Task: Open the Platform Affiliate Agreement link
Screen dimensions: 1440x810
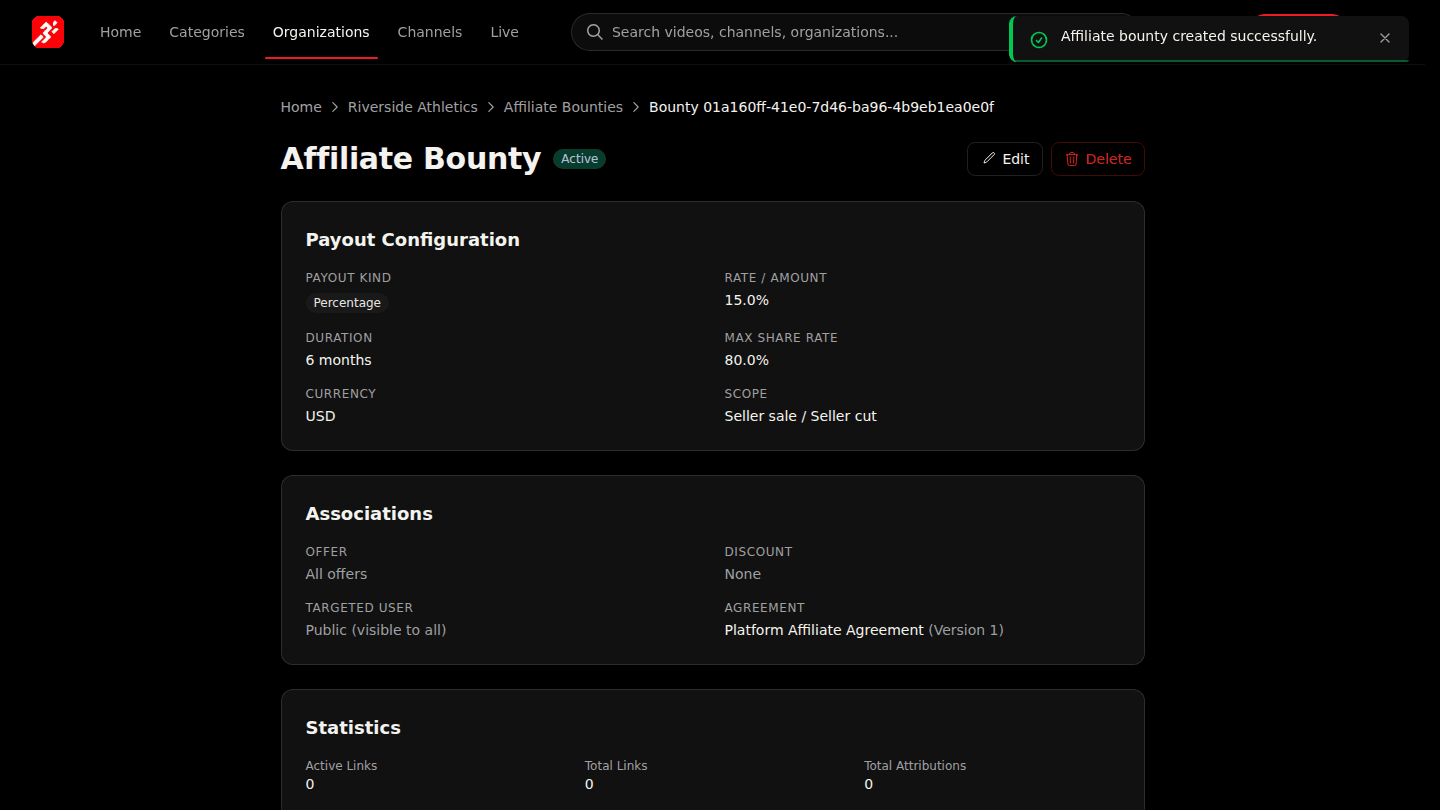Action: click(824, 630)
